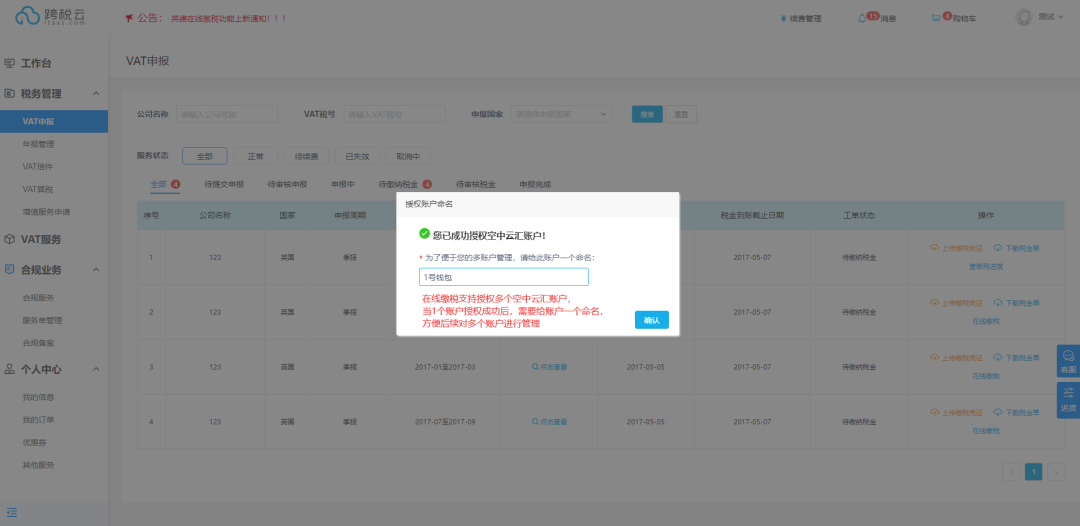Switch to the 待提交申报 tab
Screen dimensions: 1080x526
tap(224, 185)
